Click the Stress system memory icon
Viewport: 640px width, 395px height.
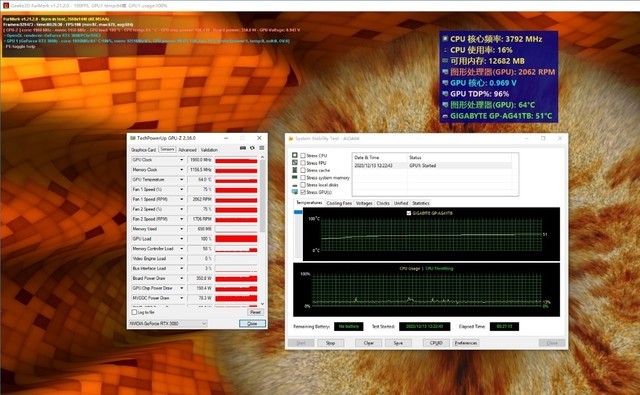[295, 178]
